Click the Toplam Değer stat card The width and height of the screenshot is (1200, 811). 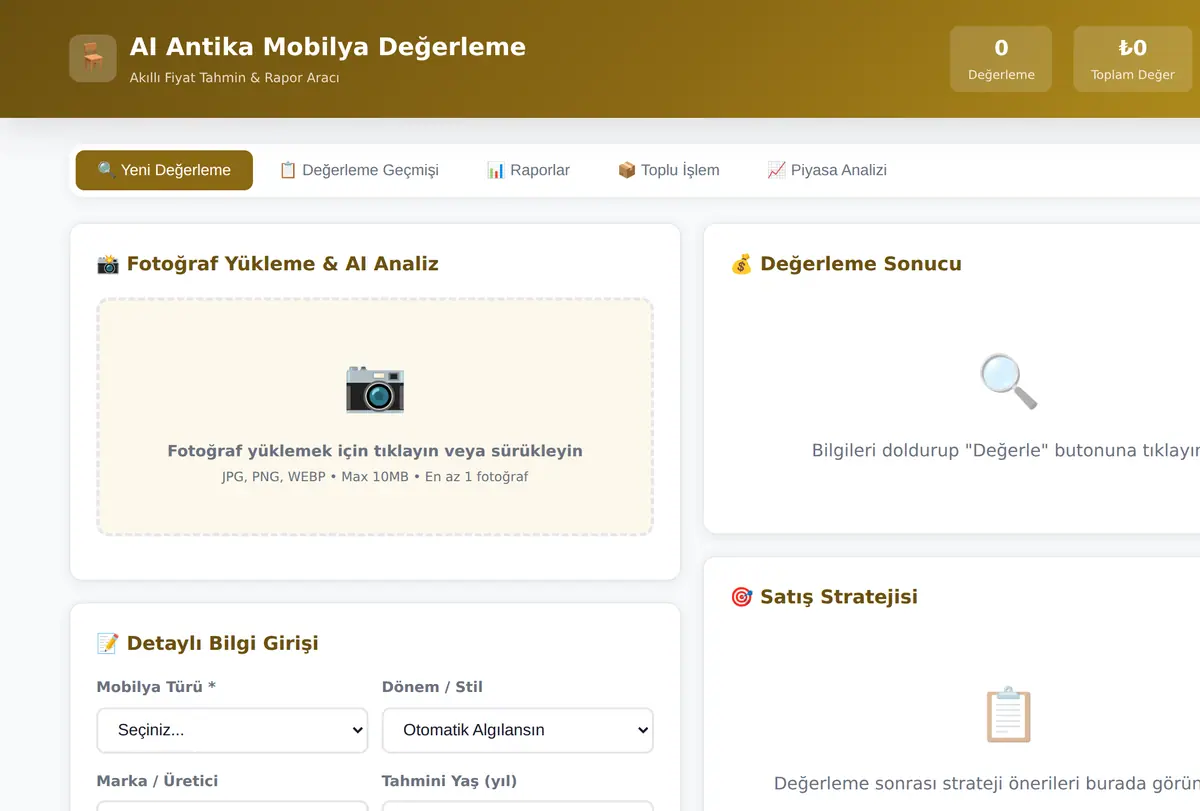click(1133, 59)
